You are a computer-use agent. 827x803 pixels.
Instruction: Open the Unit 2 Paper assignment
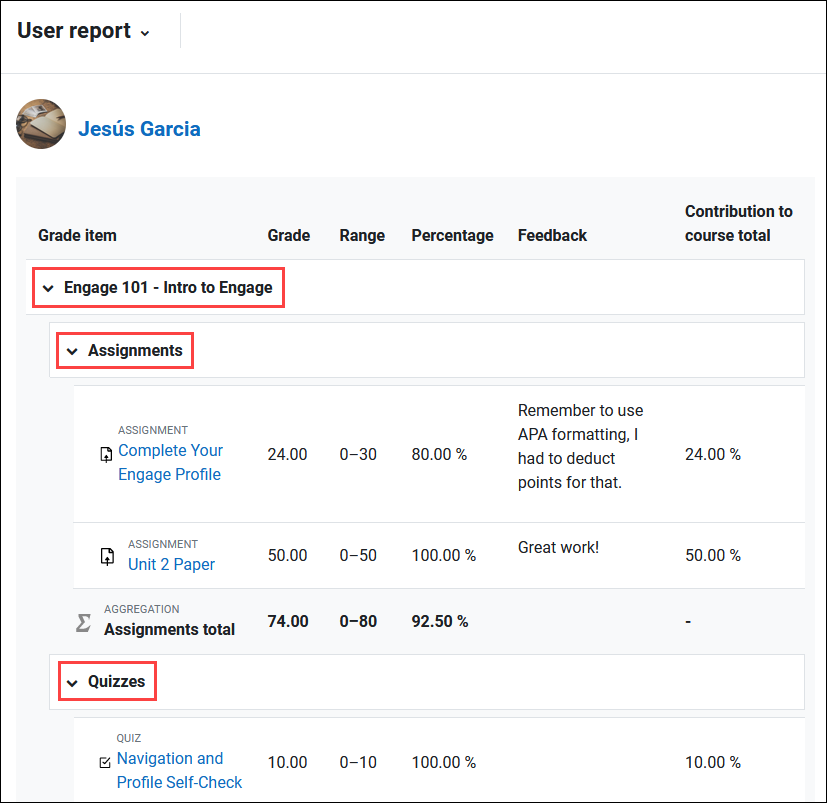point(170,564)
